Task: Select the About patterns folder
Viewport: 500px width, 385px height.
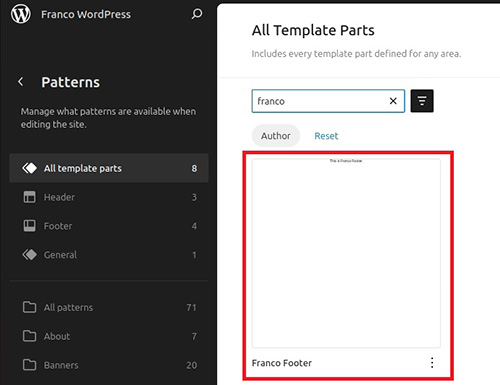Action: tap(109, 336)
